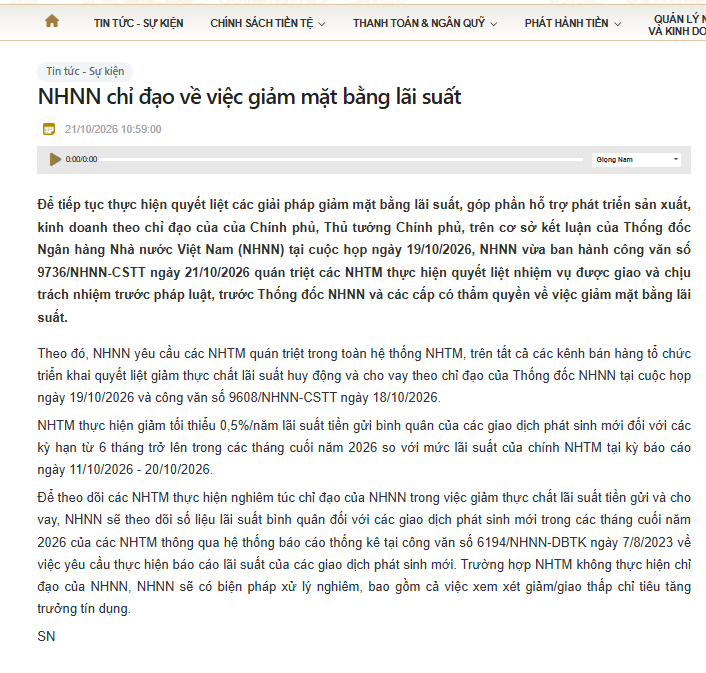This screenshot has width=706, height=673.
Task: Click the bold lead paragraph of the article
Action: click(x=364, y=261)
